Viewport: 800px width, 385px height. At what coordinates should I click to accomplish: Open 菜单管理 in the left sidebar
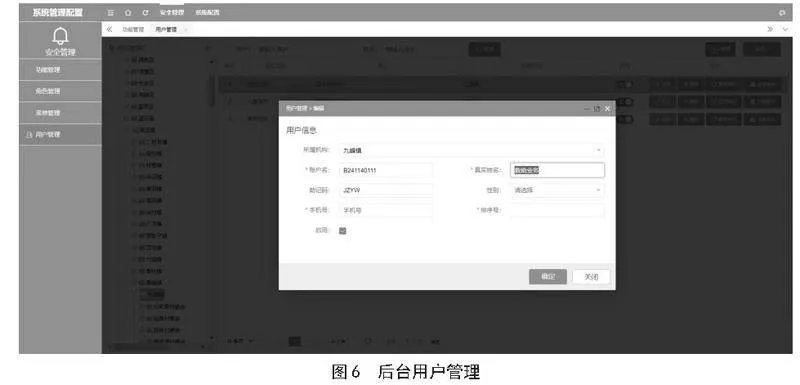click(x=61, y=113)
